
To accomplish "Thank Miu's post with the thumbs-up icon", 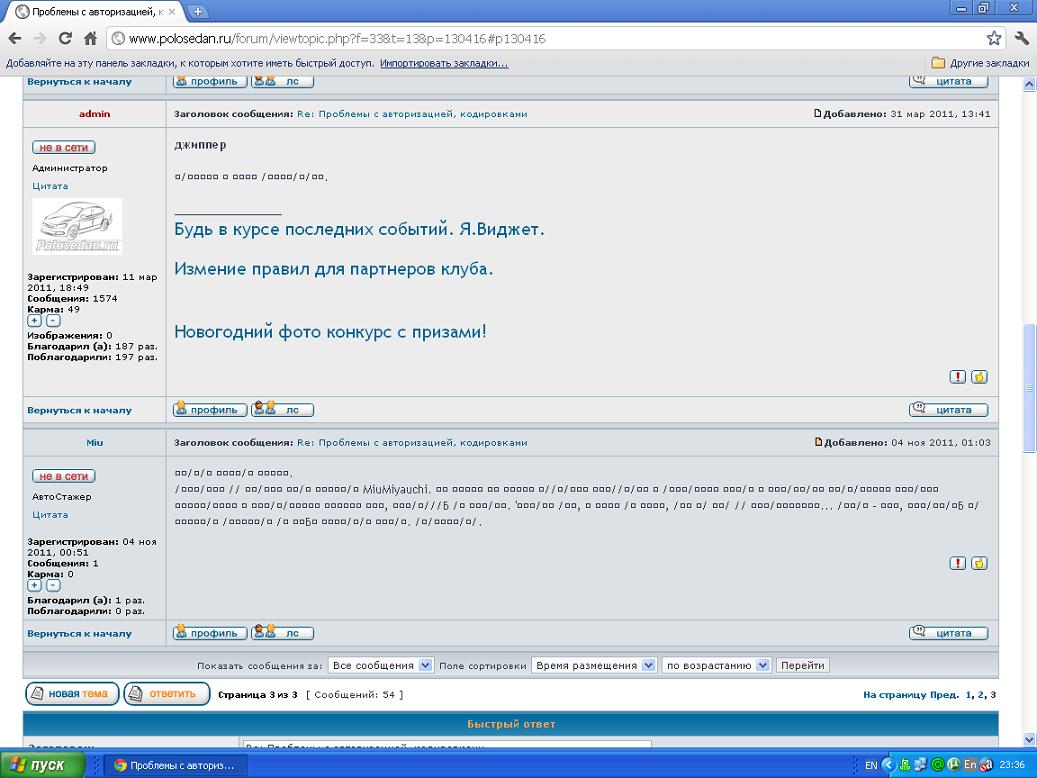I will 979,563.
